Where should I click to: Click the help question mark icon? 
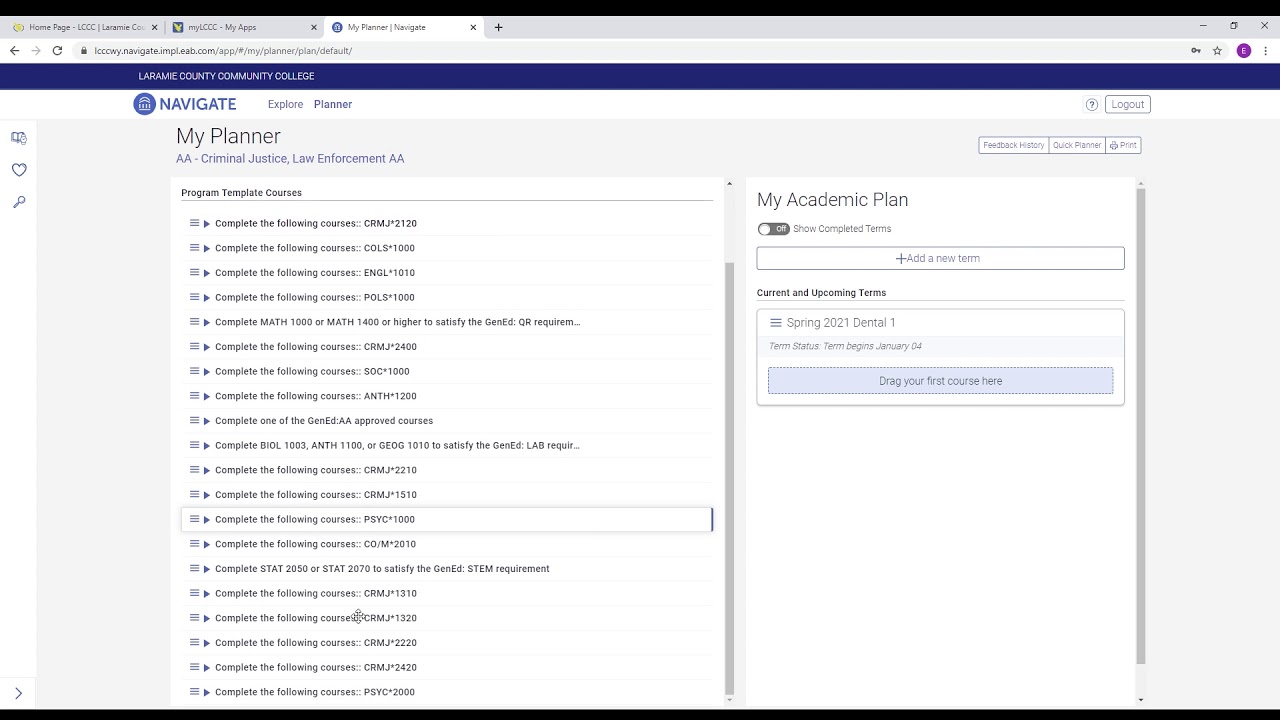(1092, 104)
